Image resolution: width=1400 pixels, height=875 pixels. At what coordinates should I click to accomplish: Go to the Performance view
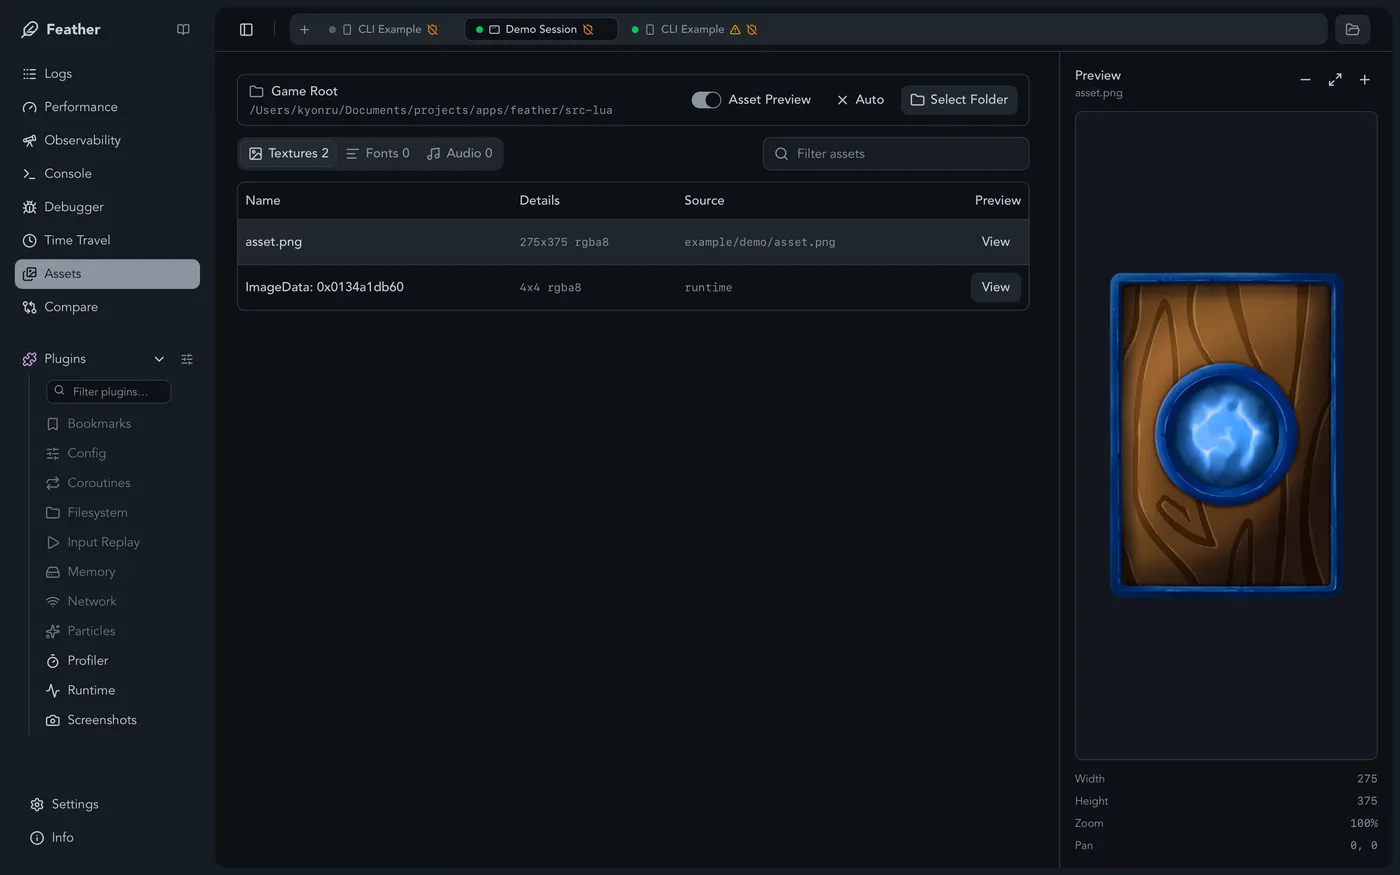pyautogui.click(x=107, y=107)
